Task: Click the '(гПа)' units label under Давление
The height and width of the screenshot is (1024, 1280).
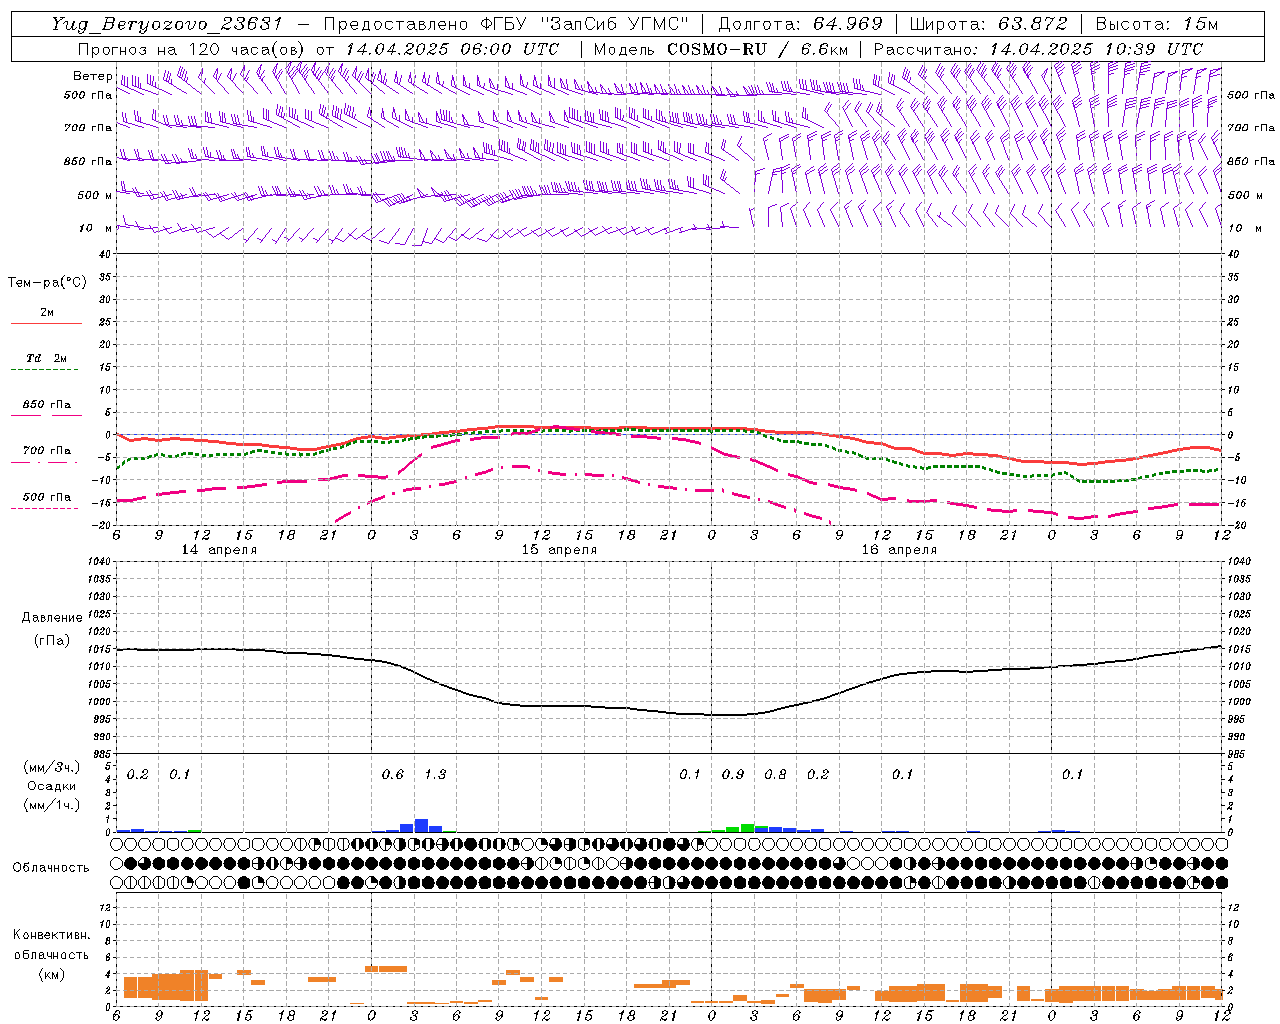Action: (x=52, y=641)
